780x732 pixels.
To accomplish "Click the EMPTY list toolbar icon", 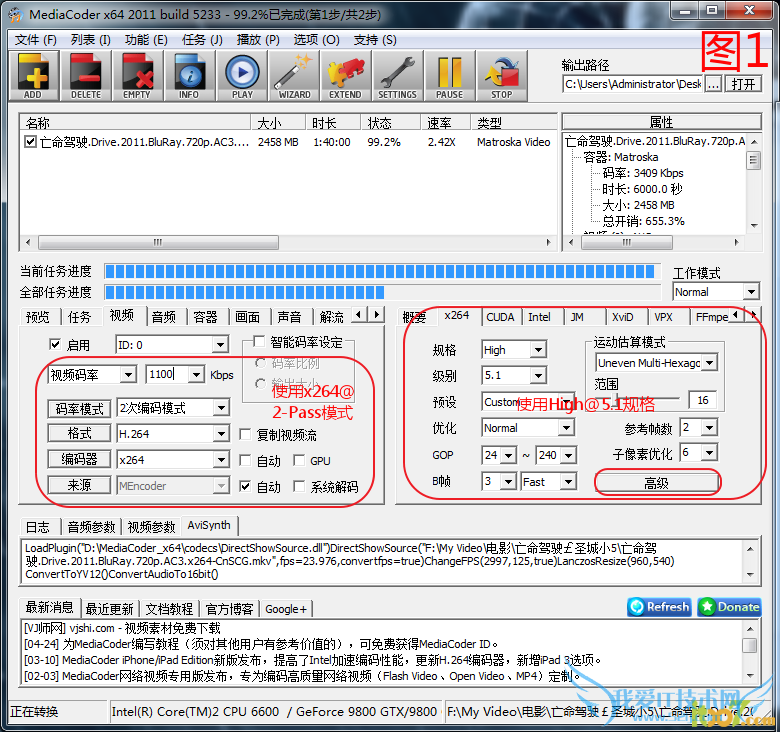I will point(137,75).
